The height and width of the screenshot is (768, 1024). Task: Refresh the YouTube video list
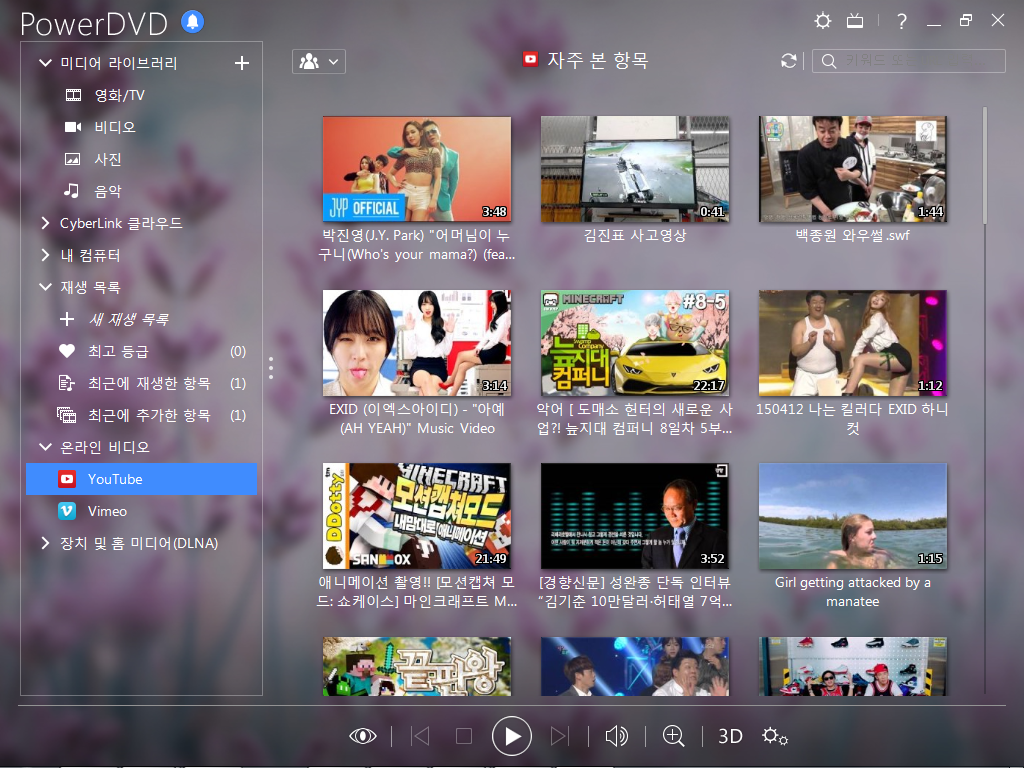tap(789, 61)
